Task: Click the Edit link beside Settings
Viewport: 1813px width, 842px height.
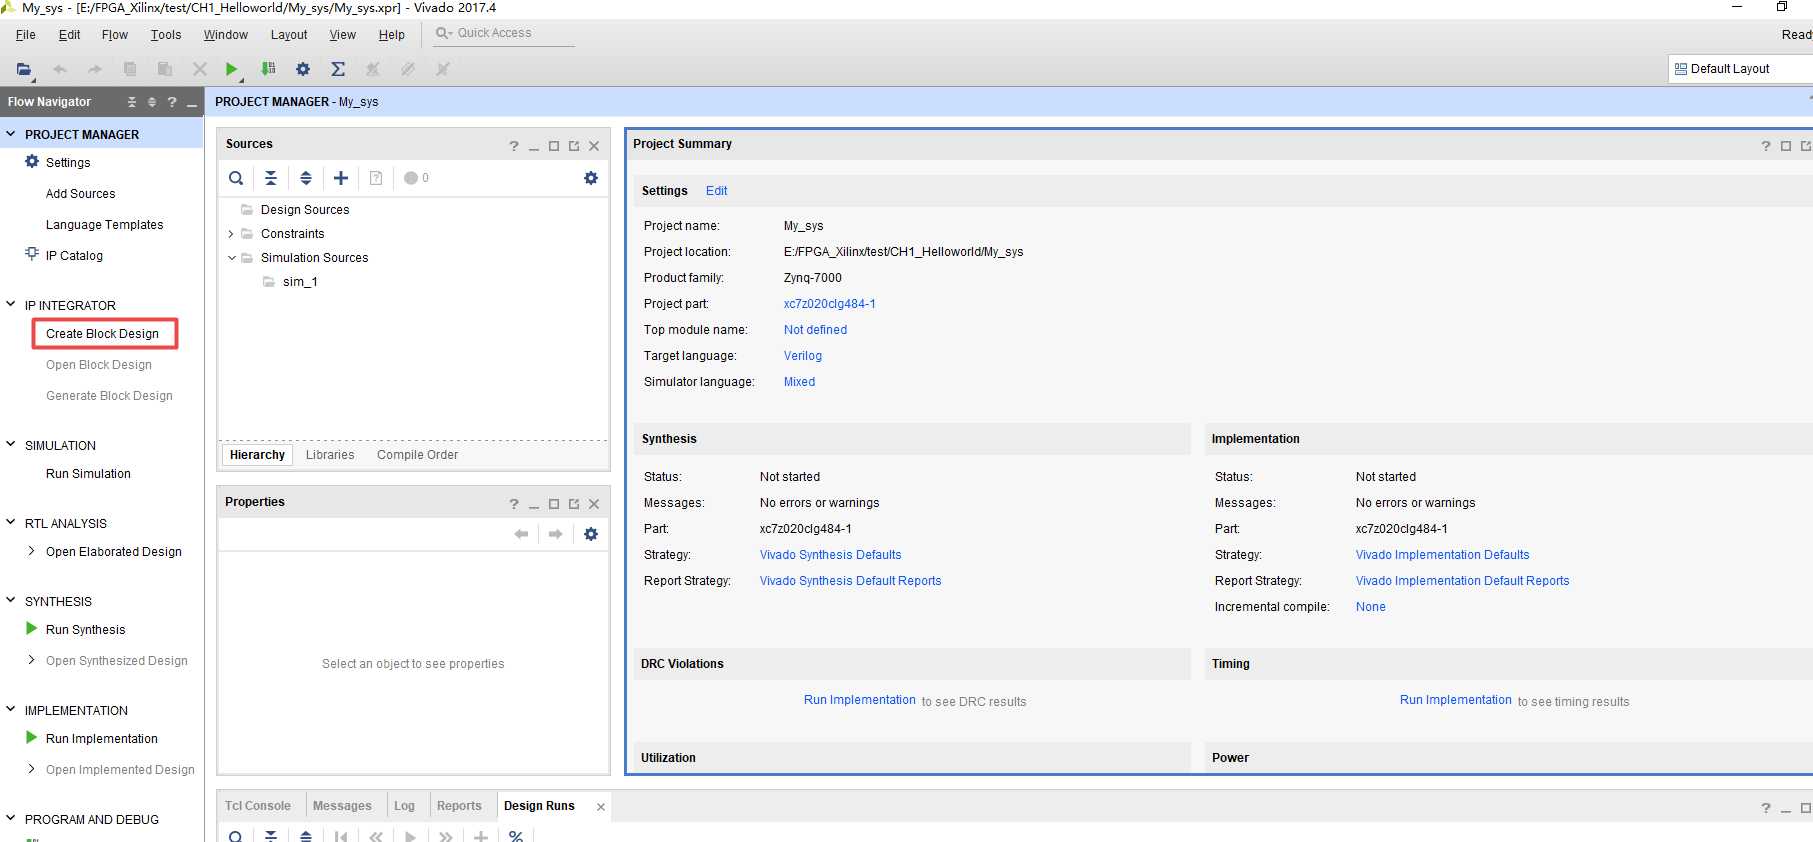Action: click(x=716, y=191)
